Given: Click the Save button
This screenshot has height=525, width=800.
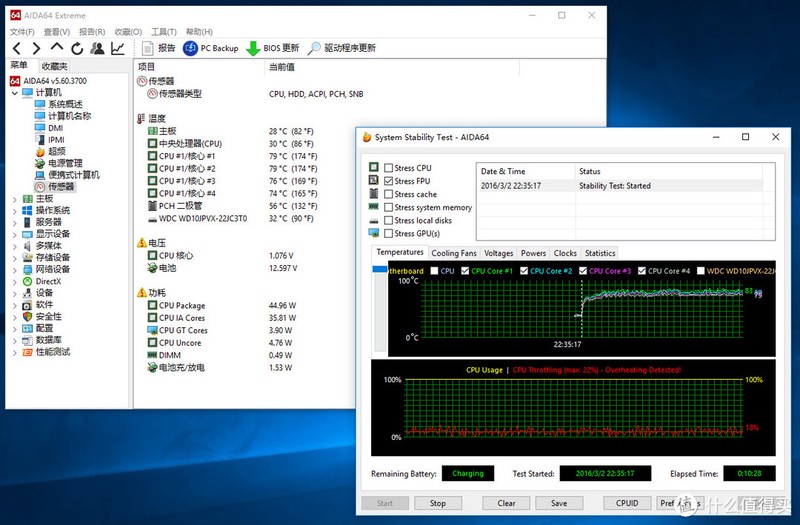Looking at the screenshot, I should coord(559,503).
